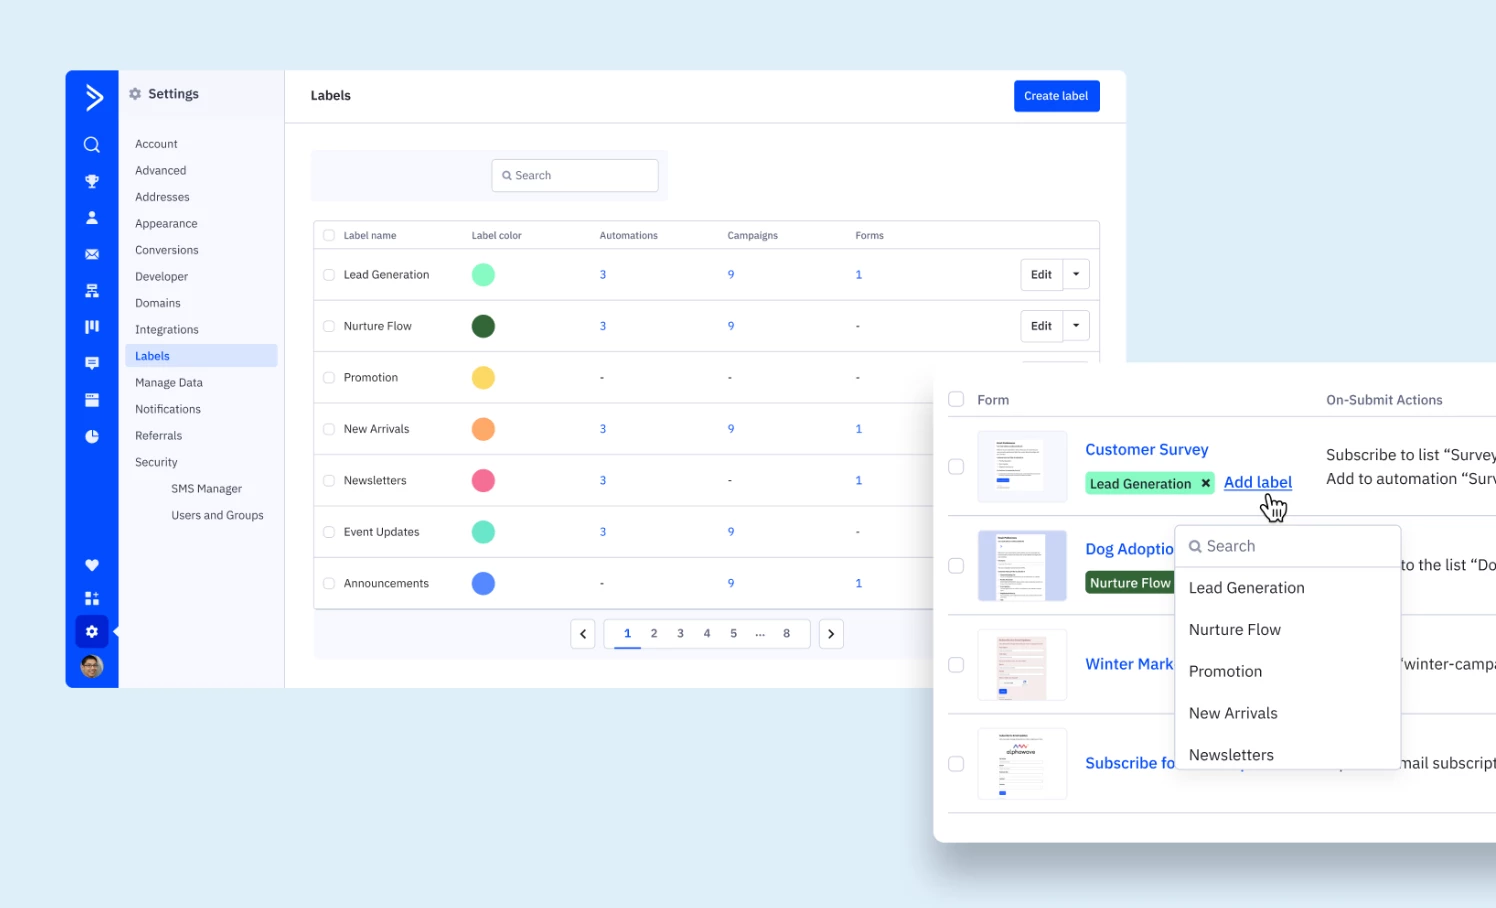Jump to page 8 of labels
The height and width of the screenshot is (908, 1496).
pos(787,634)
